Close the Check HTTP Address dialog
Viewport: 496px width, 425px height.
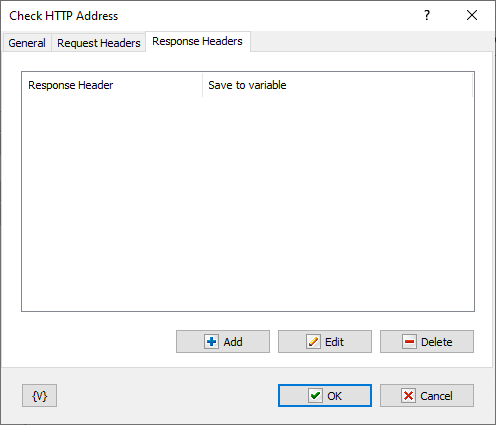click(472, 15)
